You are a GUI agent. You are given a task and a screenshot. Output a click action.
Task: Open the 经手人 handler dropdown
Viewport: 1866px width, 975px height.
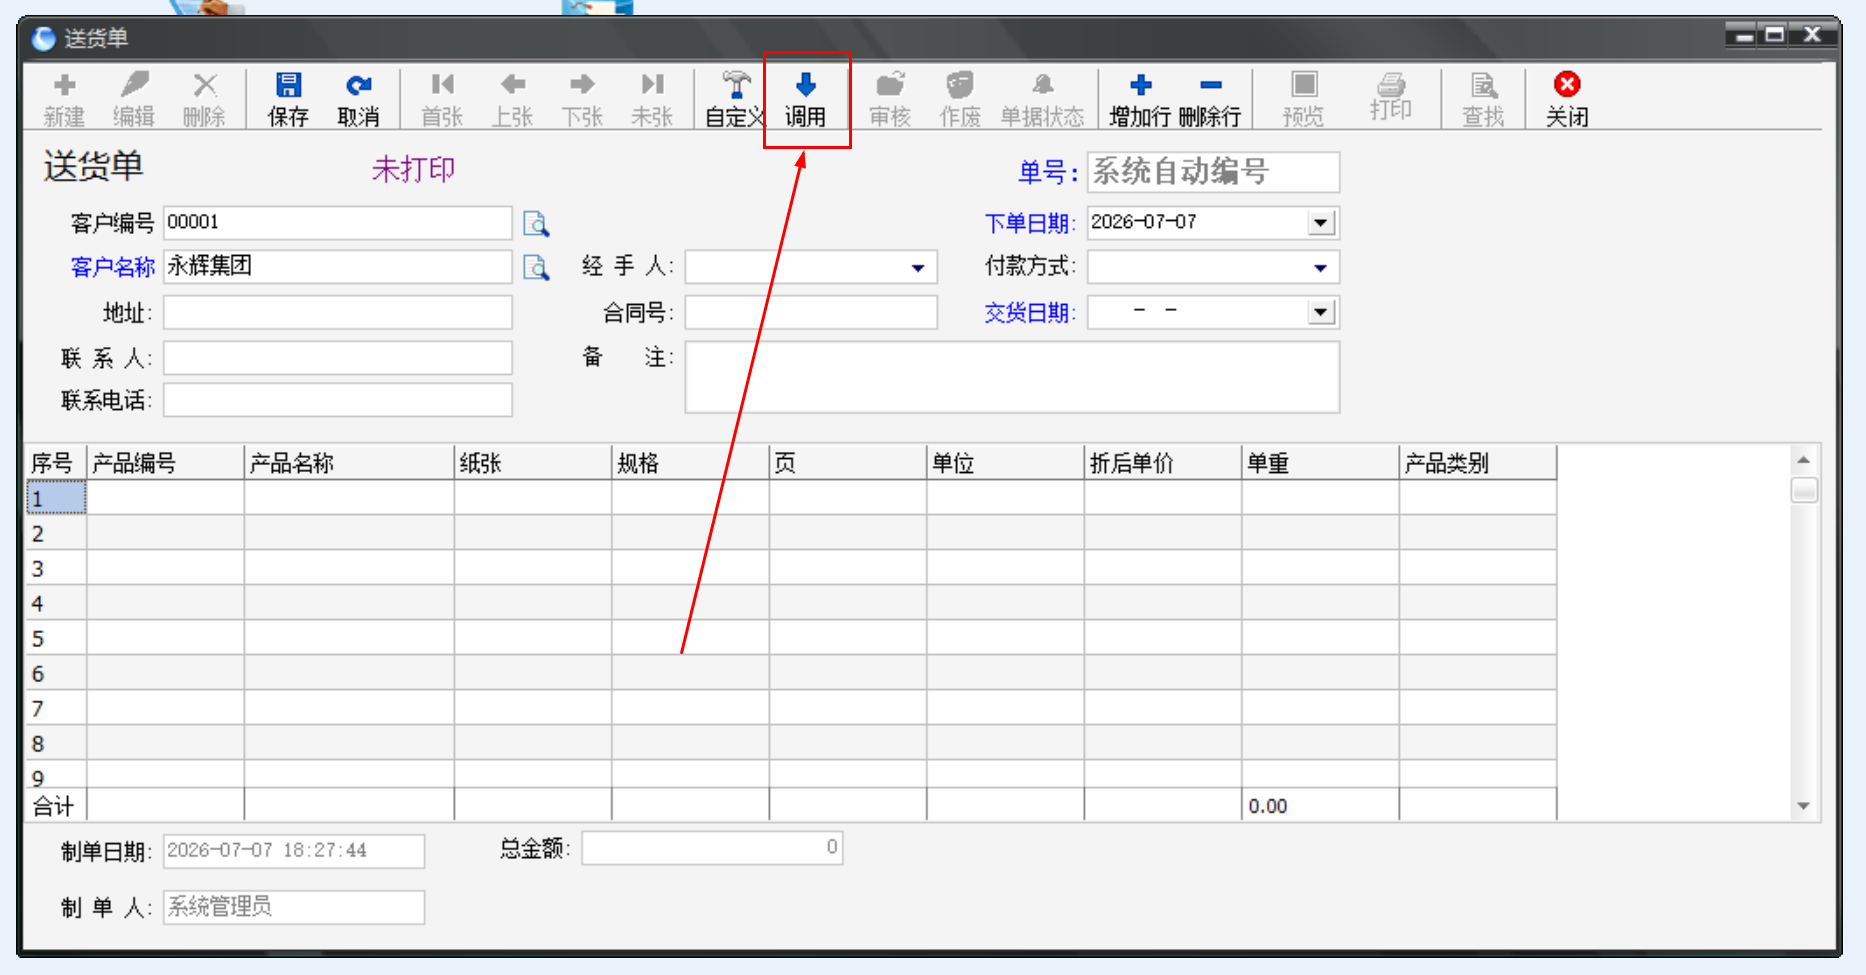[x=917, y=268]
